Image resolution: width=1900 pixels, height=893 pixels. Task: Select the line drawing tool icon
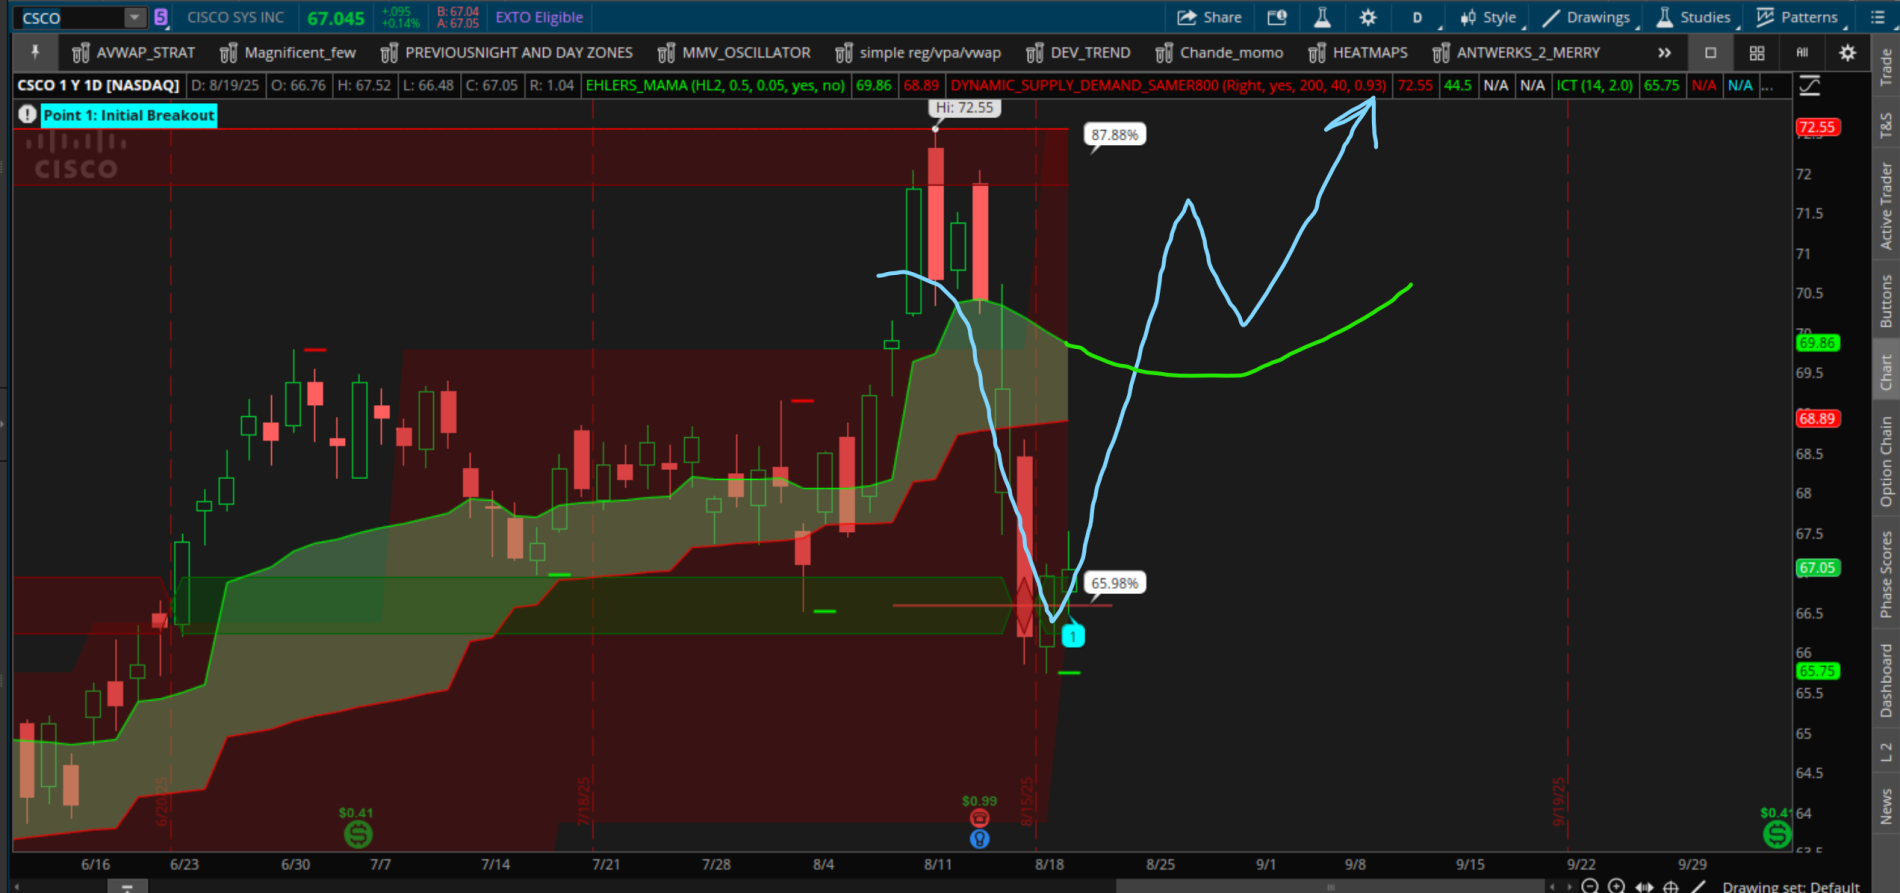1698,886
